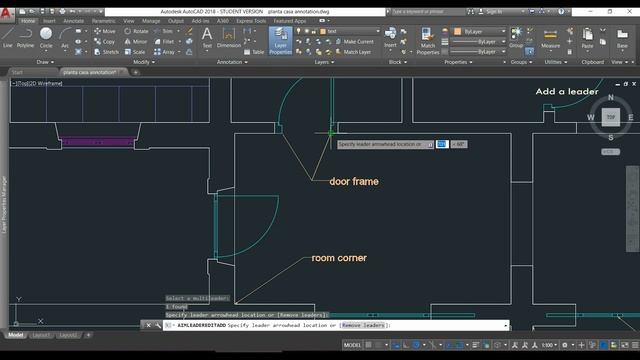Click the Group tool
The image size is (640, 360).
[x=516, y=38]
